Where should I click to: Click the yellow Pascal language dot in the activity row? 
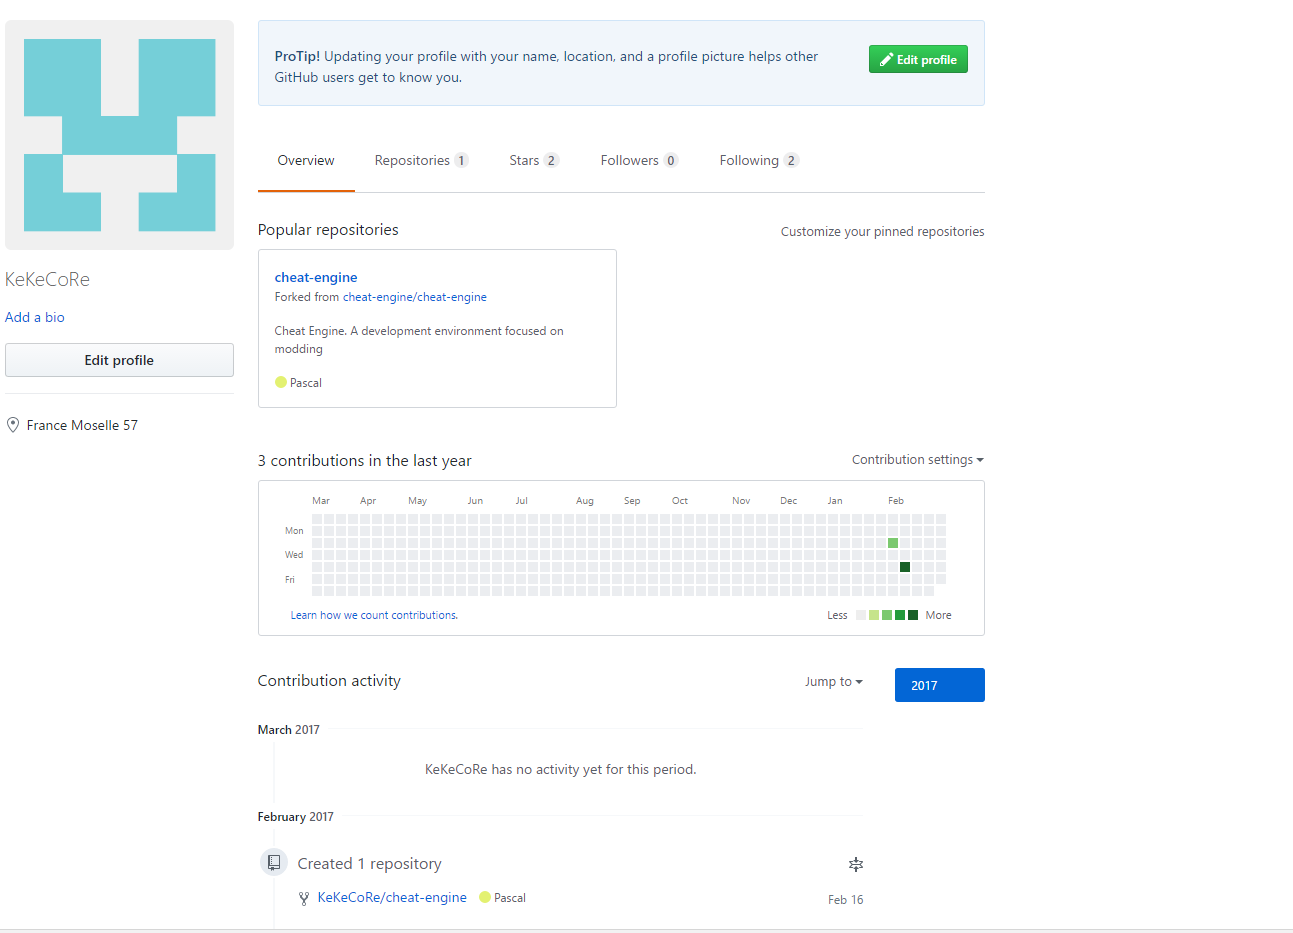click(485, 897)
